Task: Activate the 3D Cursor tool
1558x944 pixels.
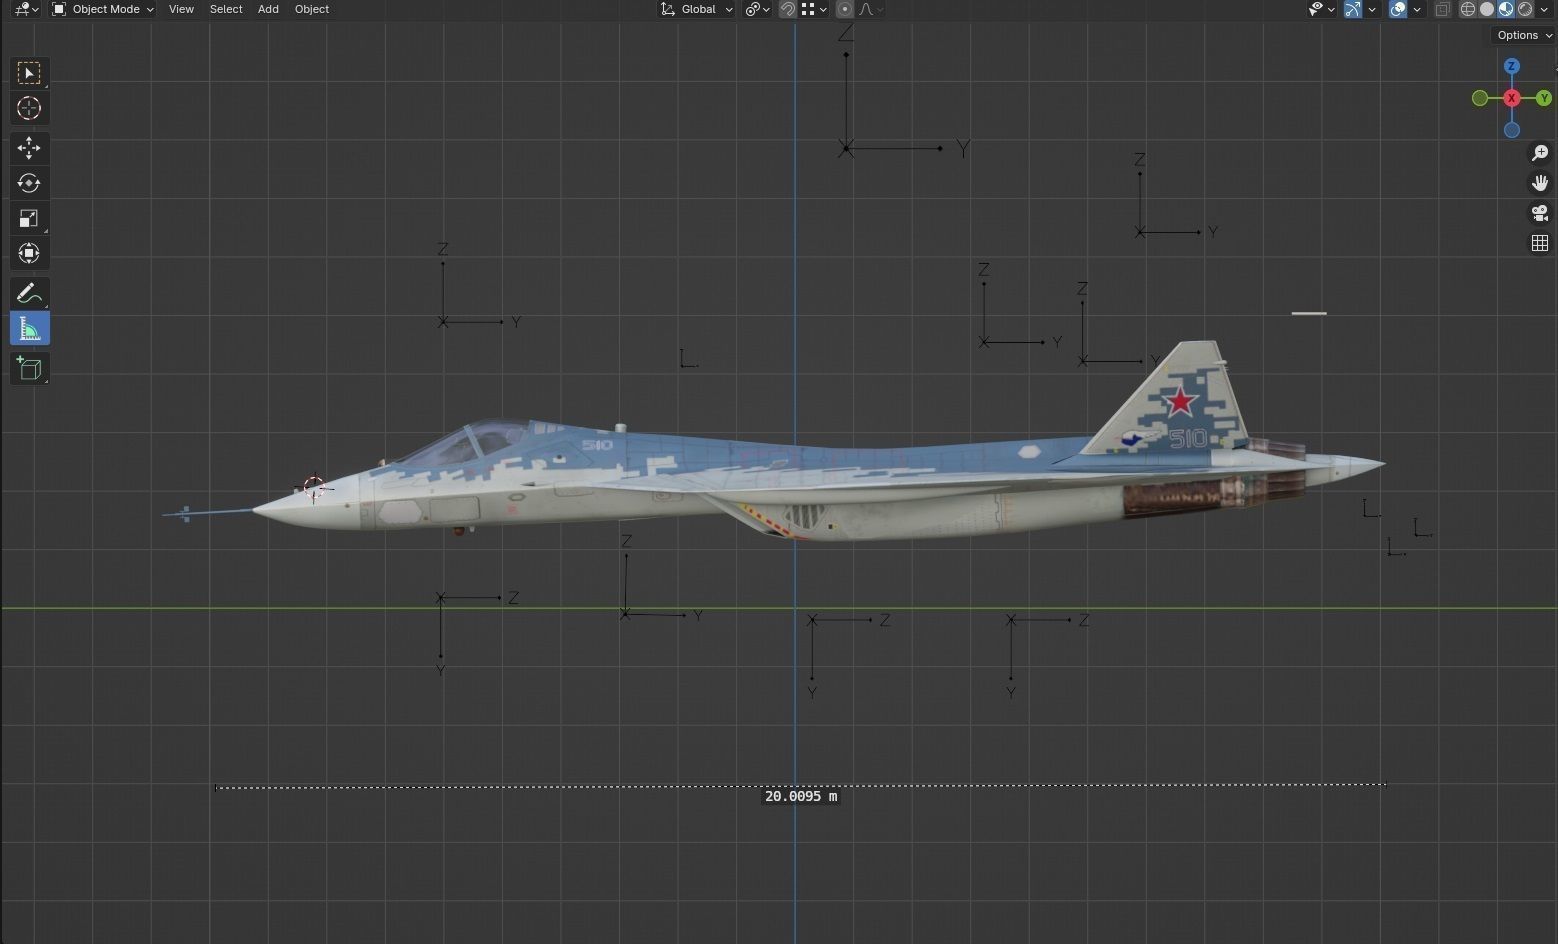Action: [x=29, y=109]
